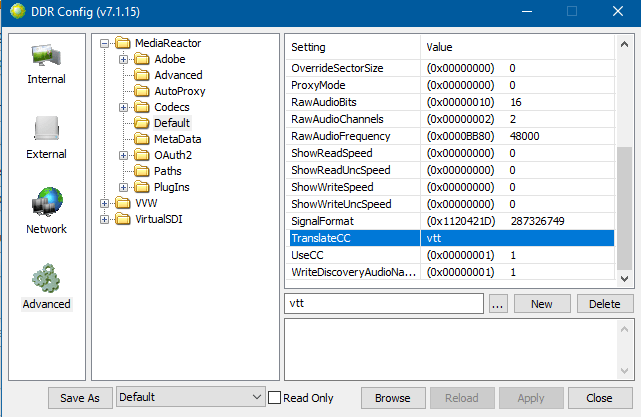The width and height of the screenshot is (641, 417).
Task: Click the Browse button
Action: 393,398
